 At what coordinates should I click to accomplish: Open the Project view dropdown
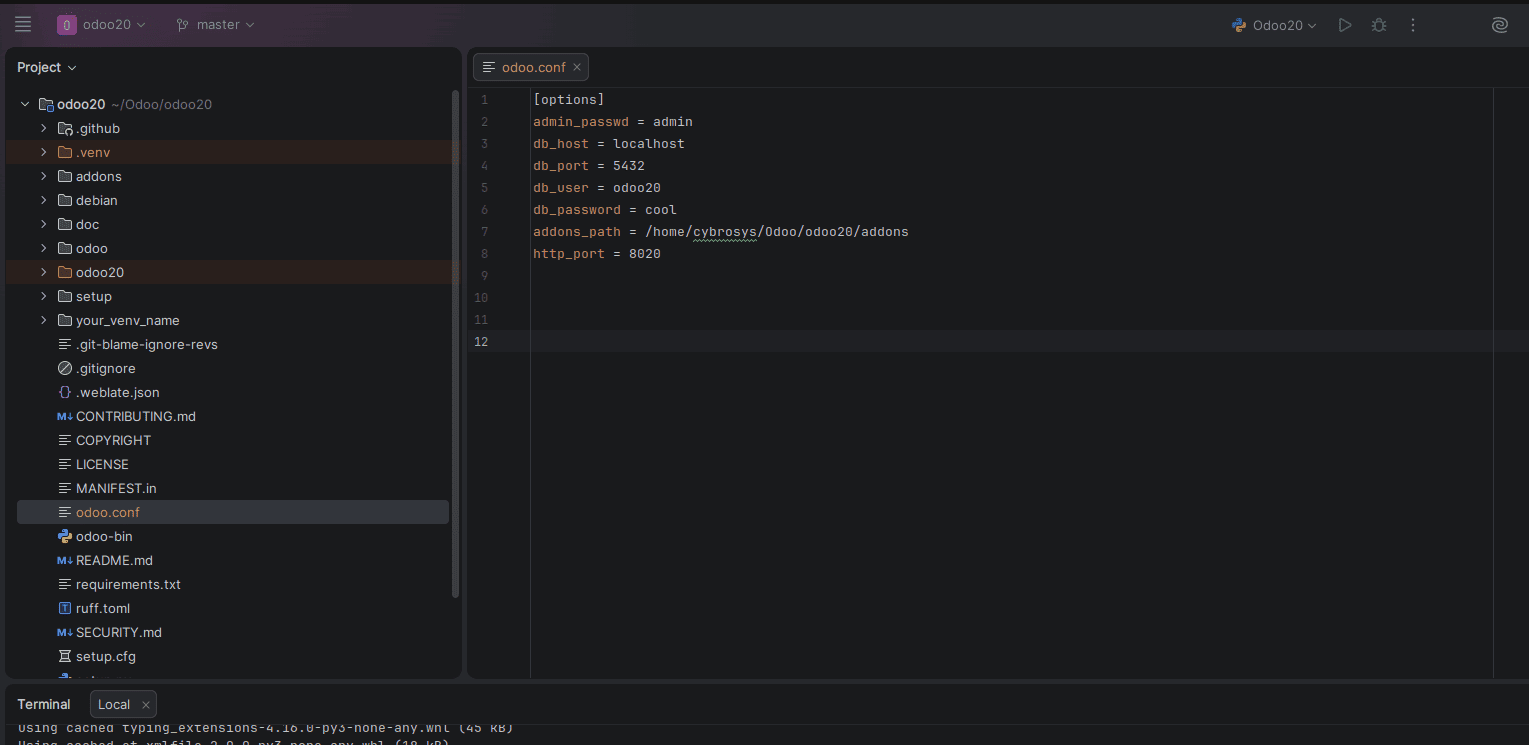(47, 67)
